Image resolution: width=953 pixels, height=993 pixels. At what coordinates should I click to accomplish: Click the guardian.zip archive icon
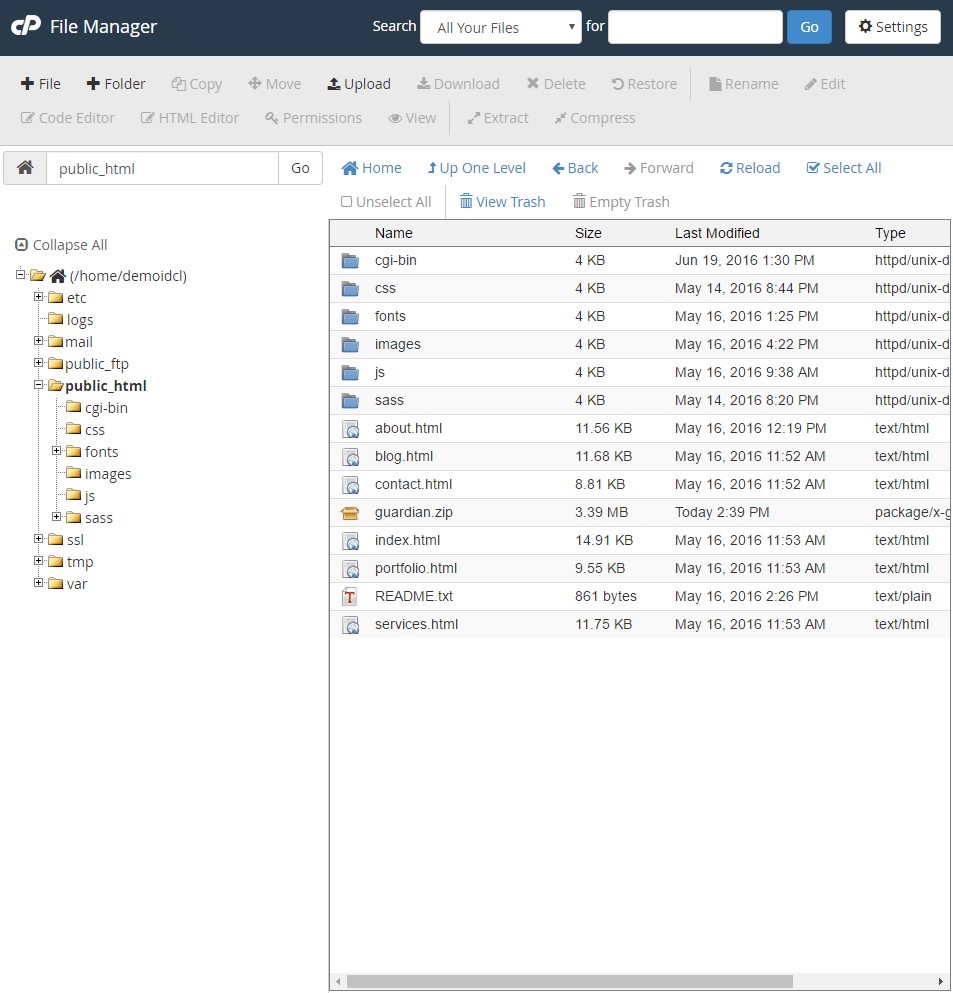point(350,512)
